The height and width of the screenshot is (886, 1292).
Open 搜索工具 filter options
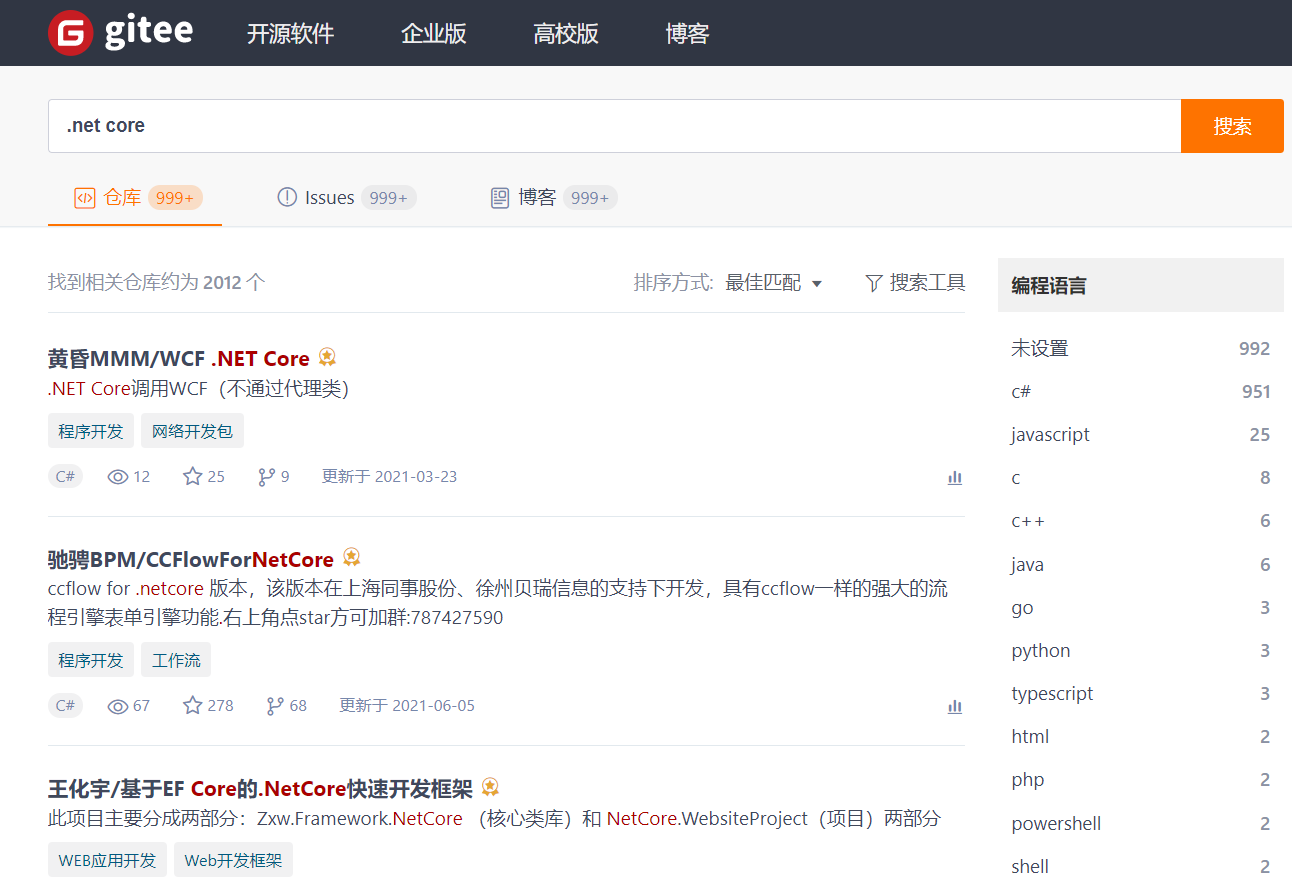pos(915,283)
